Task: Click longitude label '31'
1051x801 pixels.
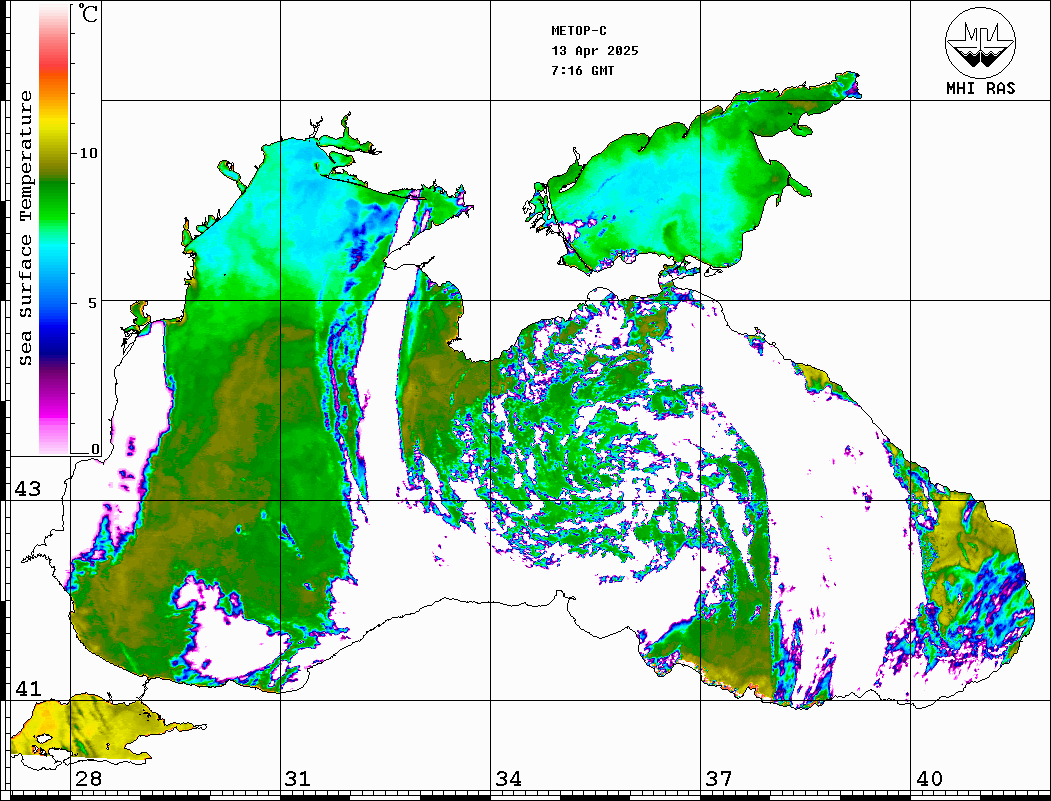Action: point(298,778)
